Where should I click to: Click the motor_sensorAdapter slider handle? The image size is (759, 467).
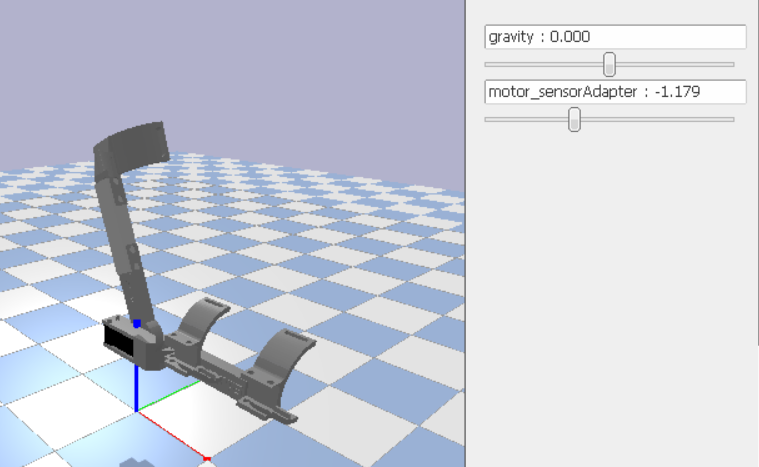tap(574, 120)
